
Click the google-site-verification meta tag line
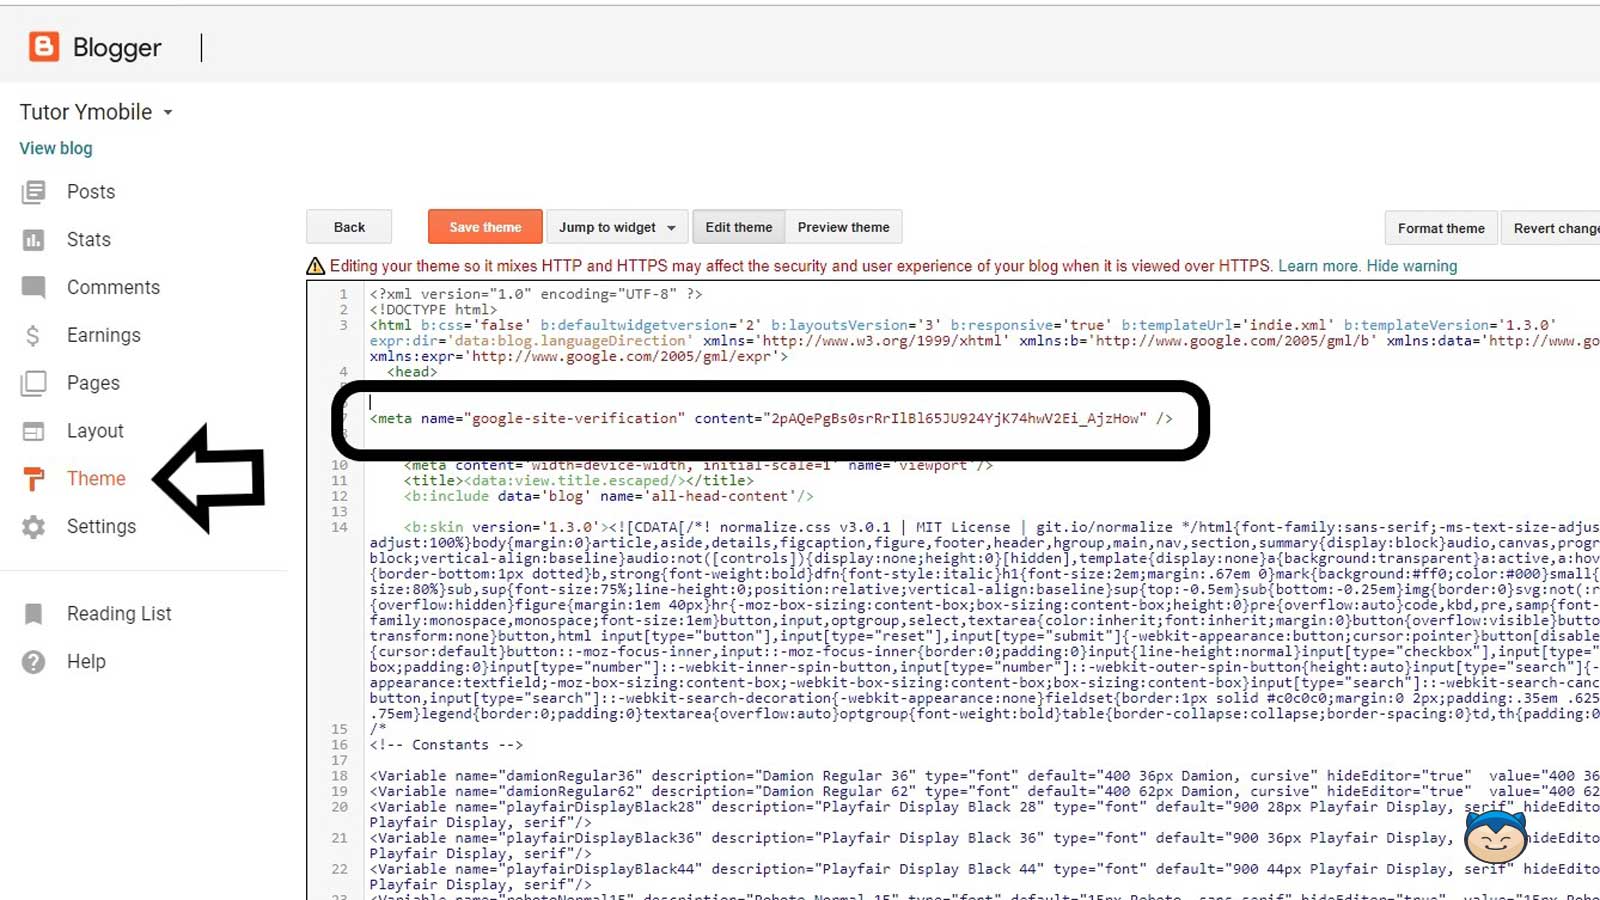click(771, 418)
